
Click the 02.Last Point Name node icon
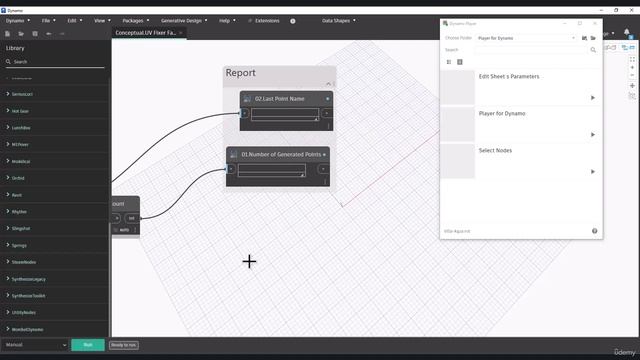247,99
